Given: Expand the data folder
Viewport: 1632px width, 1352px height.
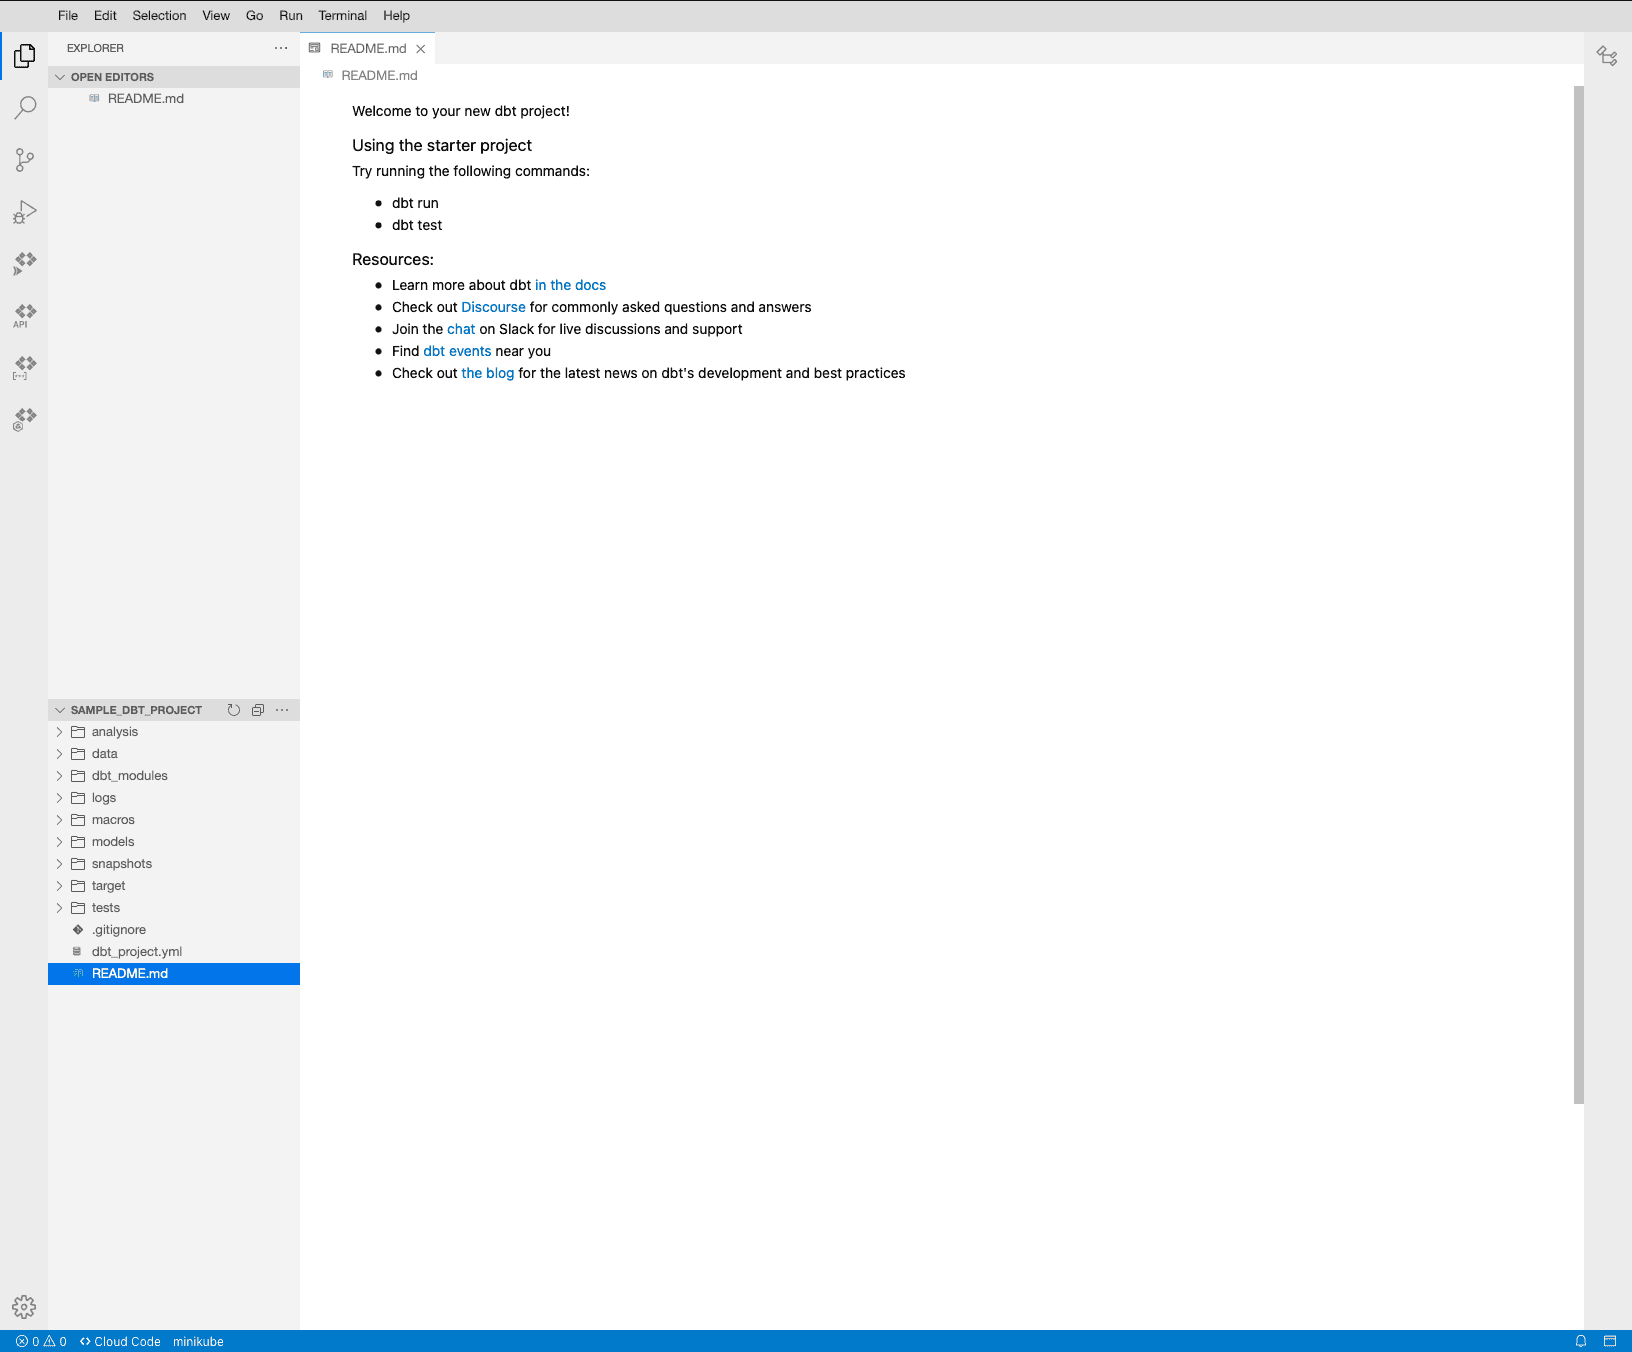Looking at the screenshot, I should pyautogui.click(x=174, y=754).
